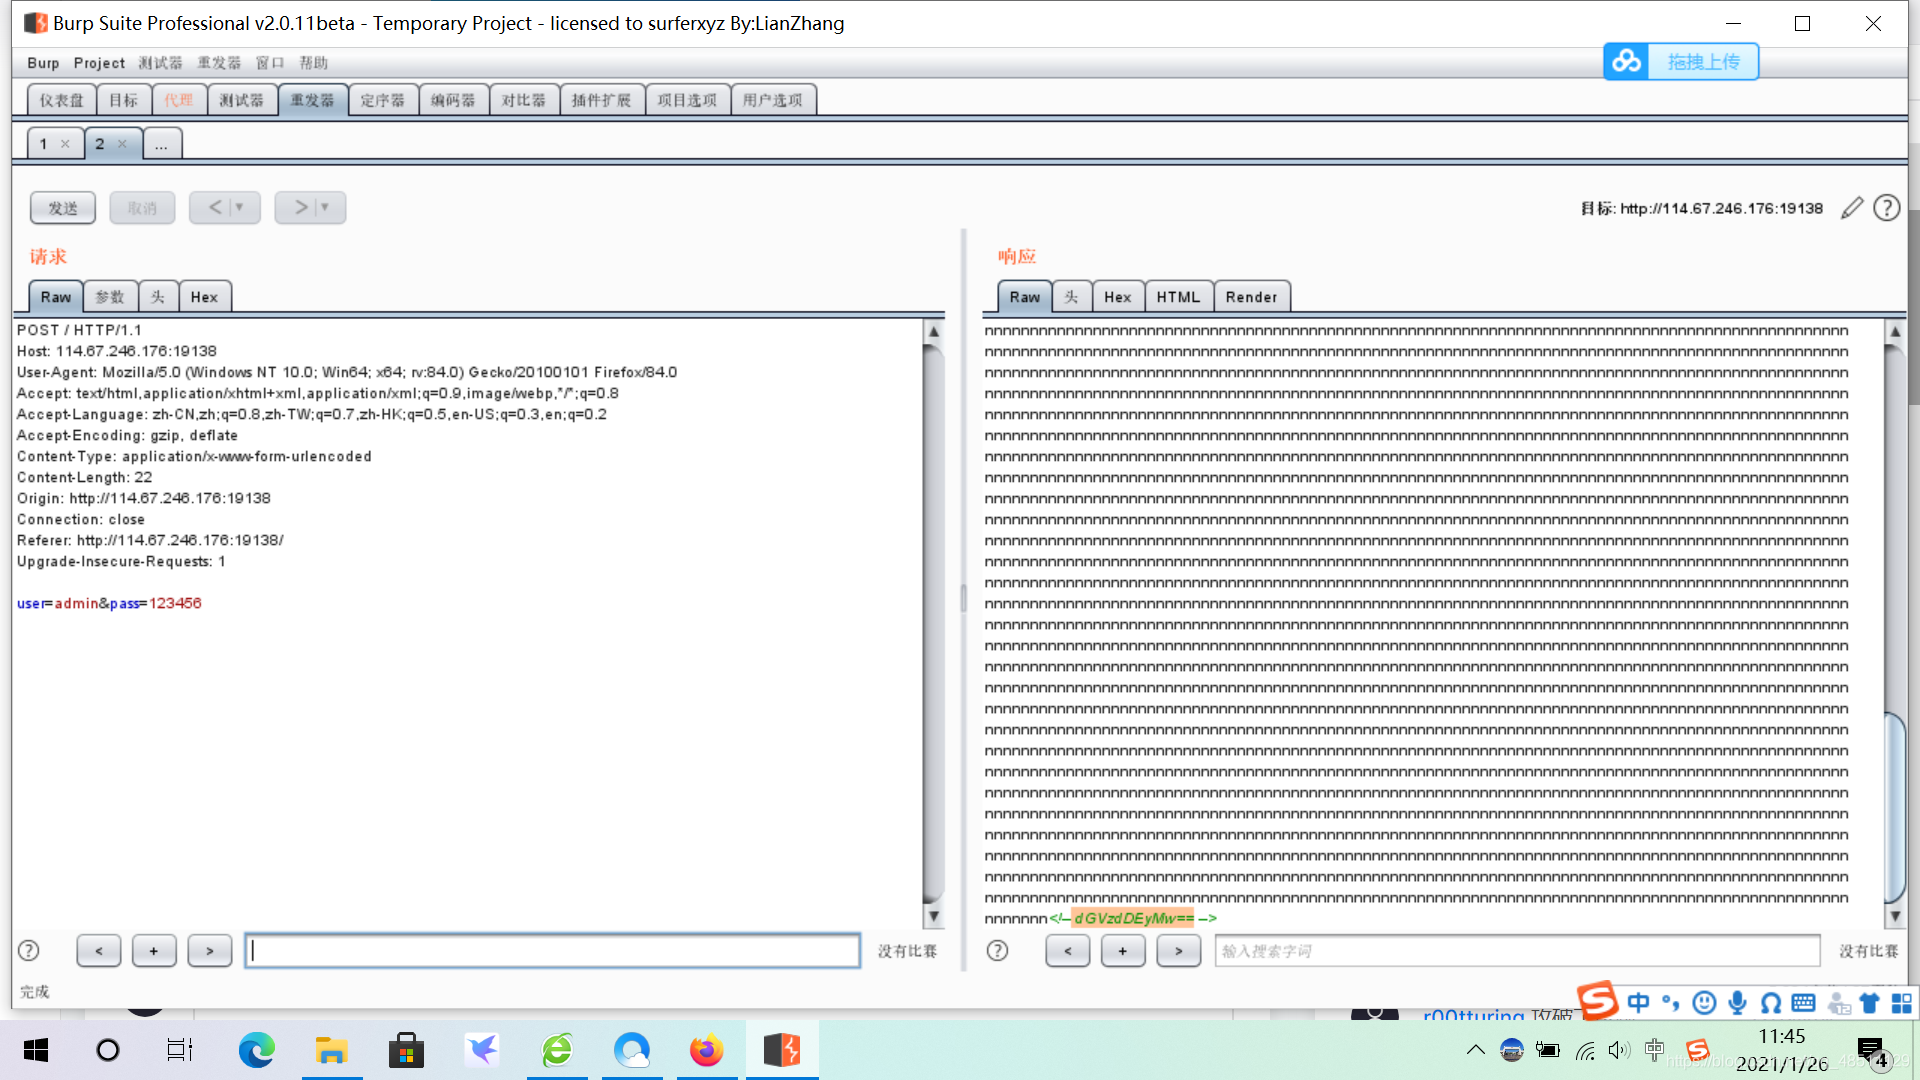Switch request view to 参数 tab
The height and width of the screenshot is (1080, 1920).
[110, 297]
